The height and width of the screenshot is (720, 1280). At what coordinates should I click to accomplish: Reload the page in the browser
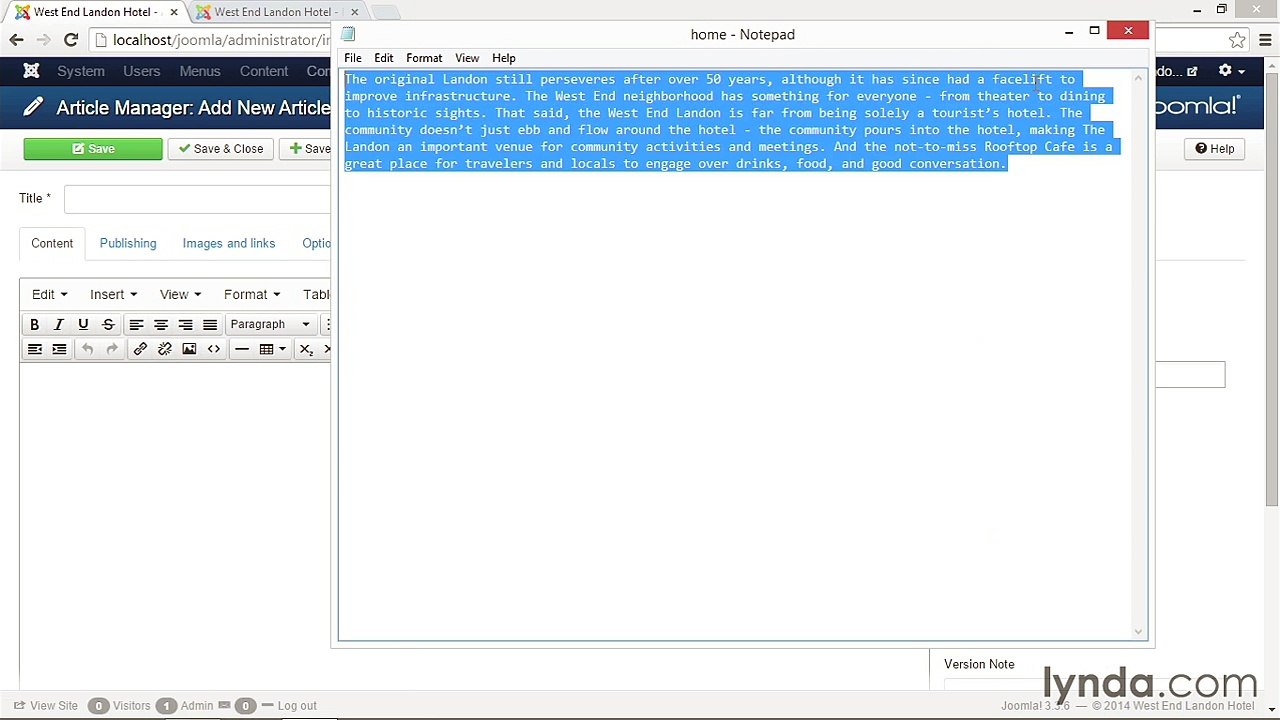coord(71,40)
